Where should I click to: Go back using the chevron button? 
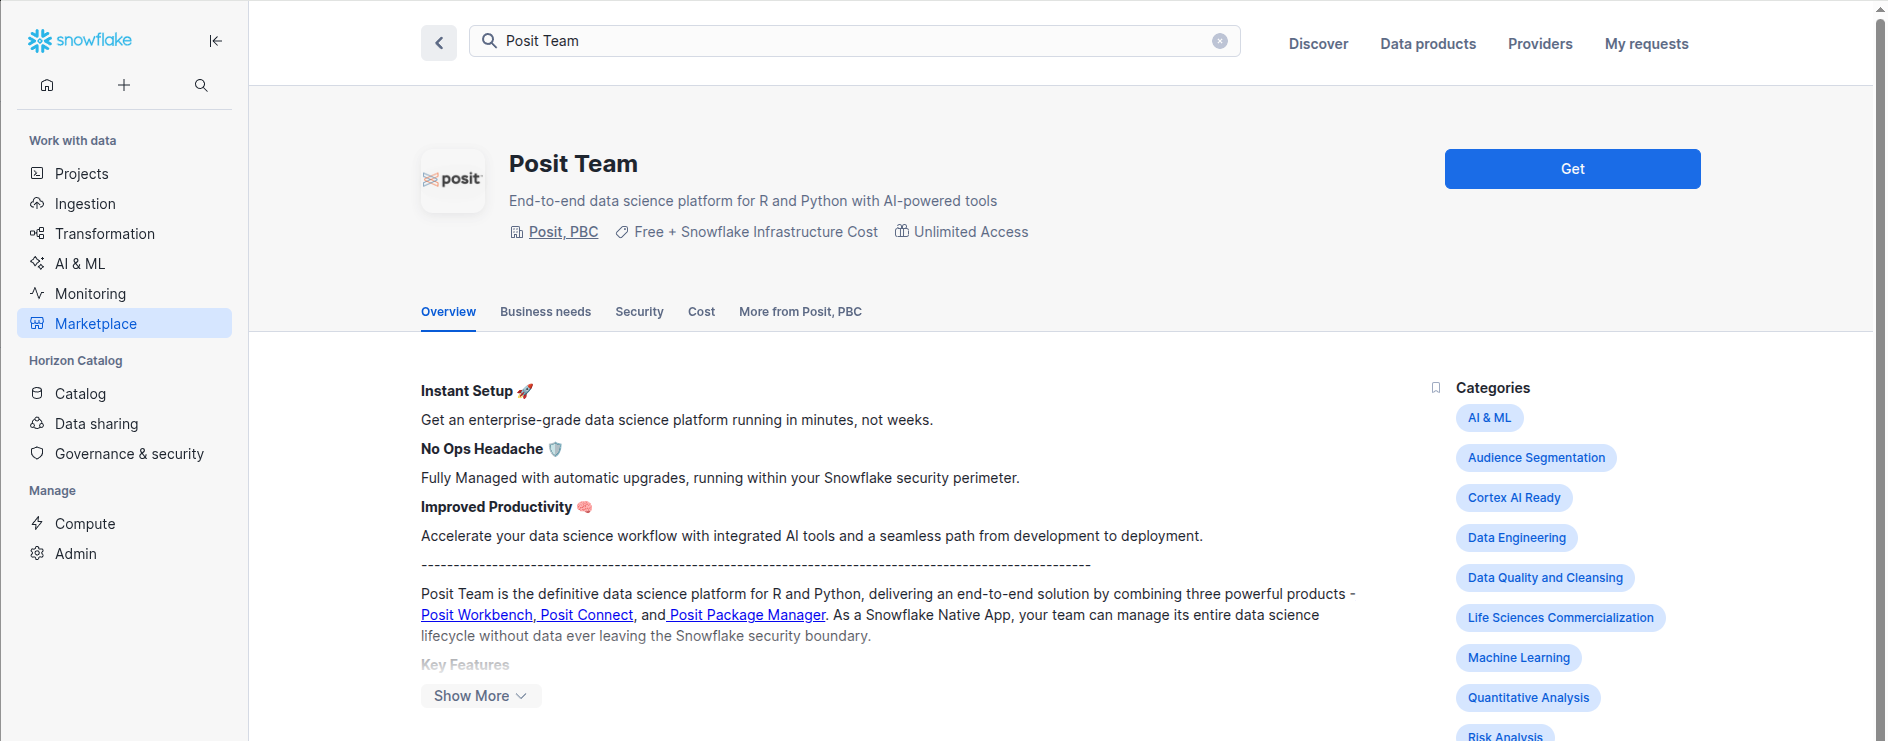click(x=438, y=43)
